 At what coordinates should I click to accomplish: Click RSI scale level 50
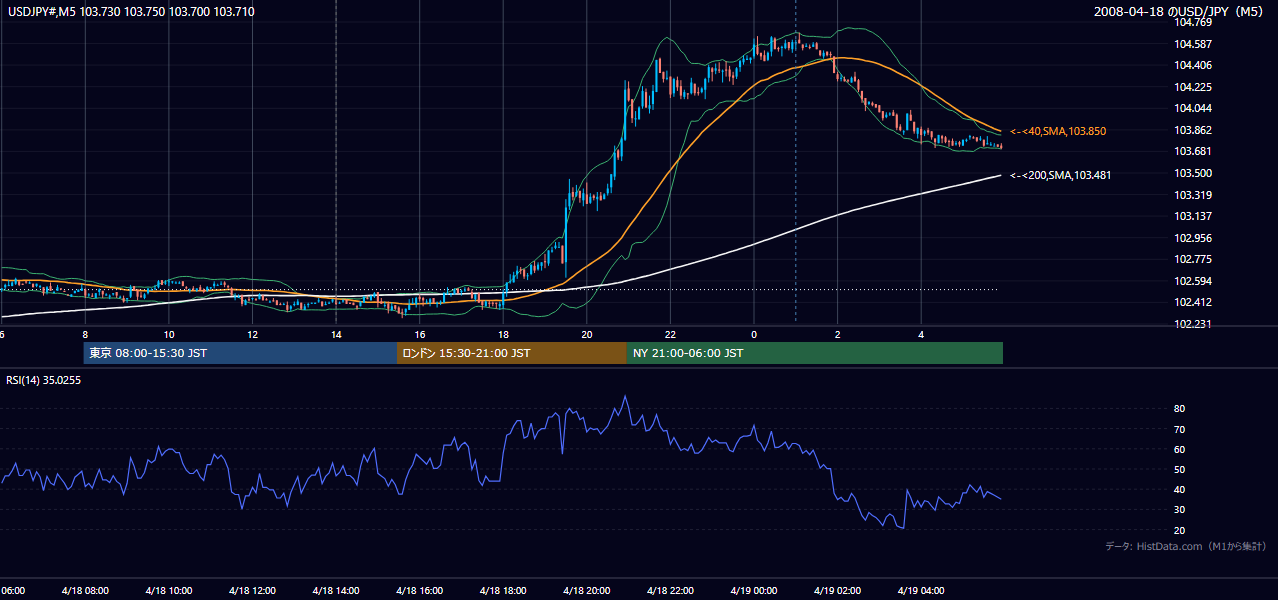(1180, 469)
